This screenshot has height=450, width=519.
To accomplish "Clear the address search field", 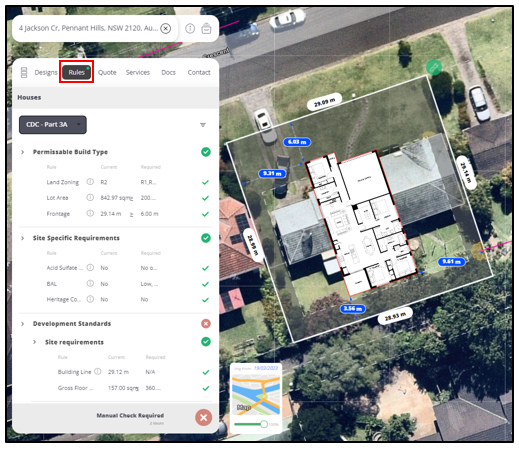I will (165, 28).
